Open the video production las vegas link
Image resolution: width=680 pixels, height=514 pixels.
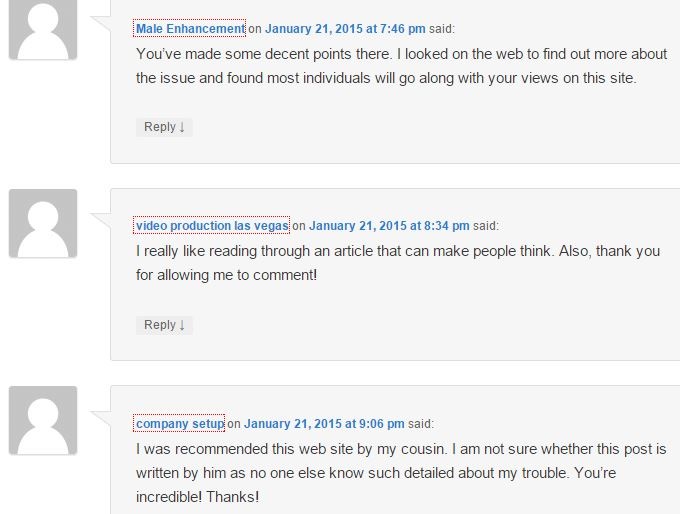212,226
